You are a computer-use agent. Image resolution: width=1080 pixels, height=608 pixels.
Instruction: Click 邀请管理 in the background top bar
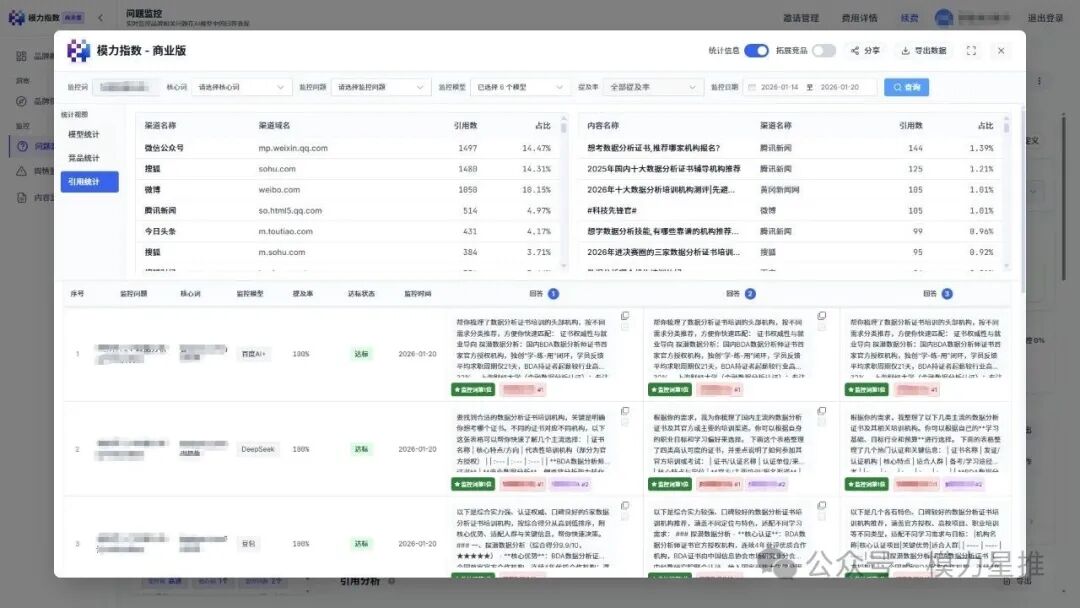800,18
